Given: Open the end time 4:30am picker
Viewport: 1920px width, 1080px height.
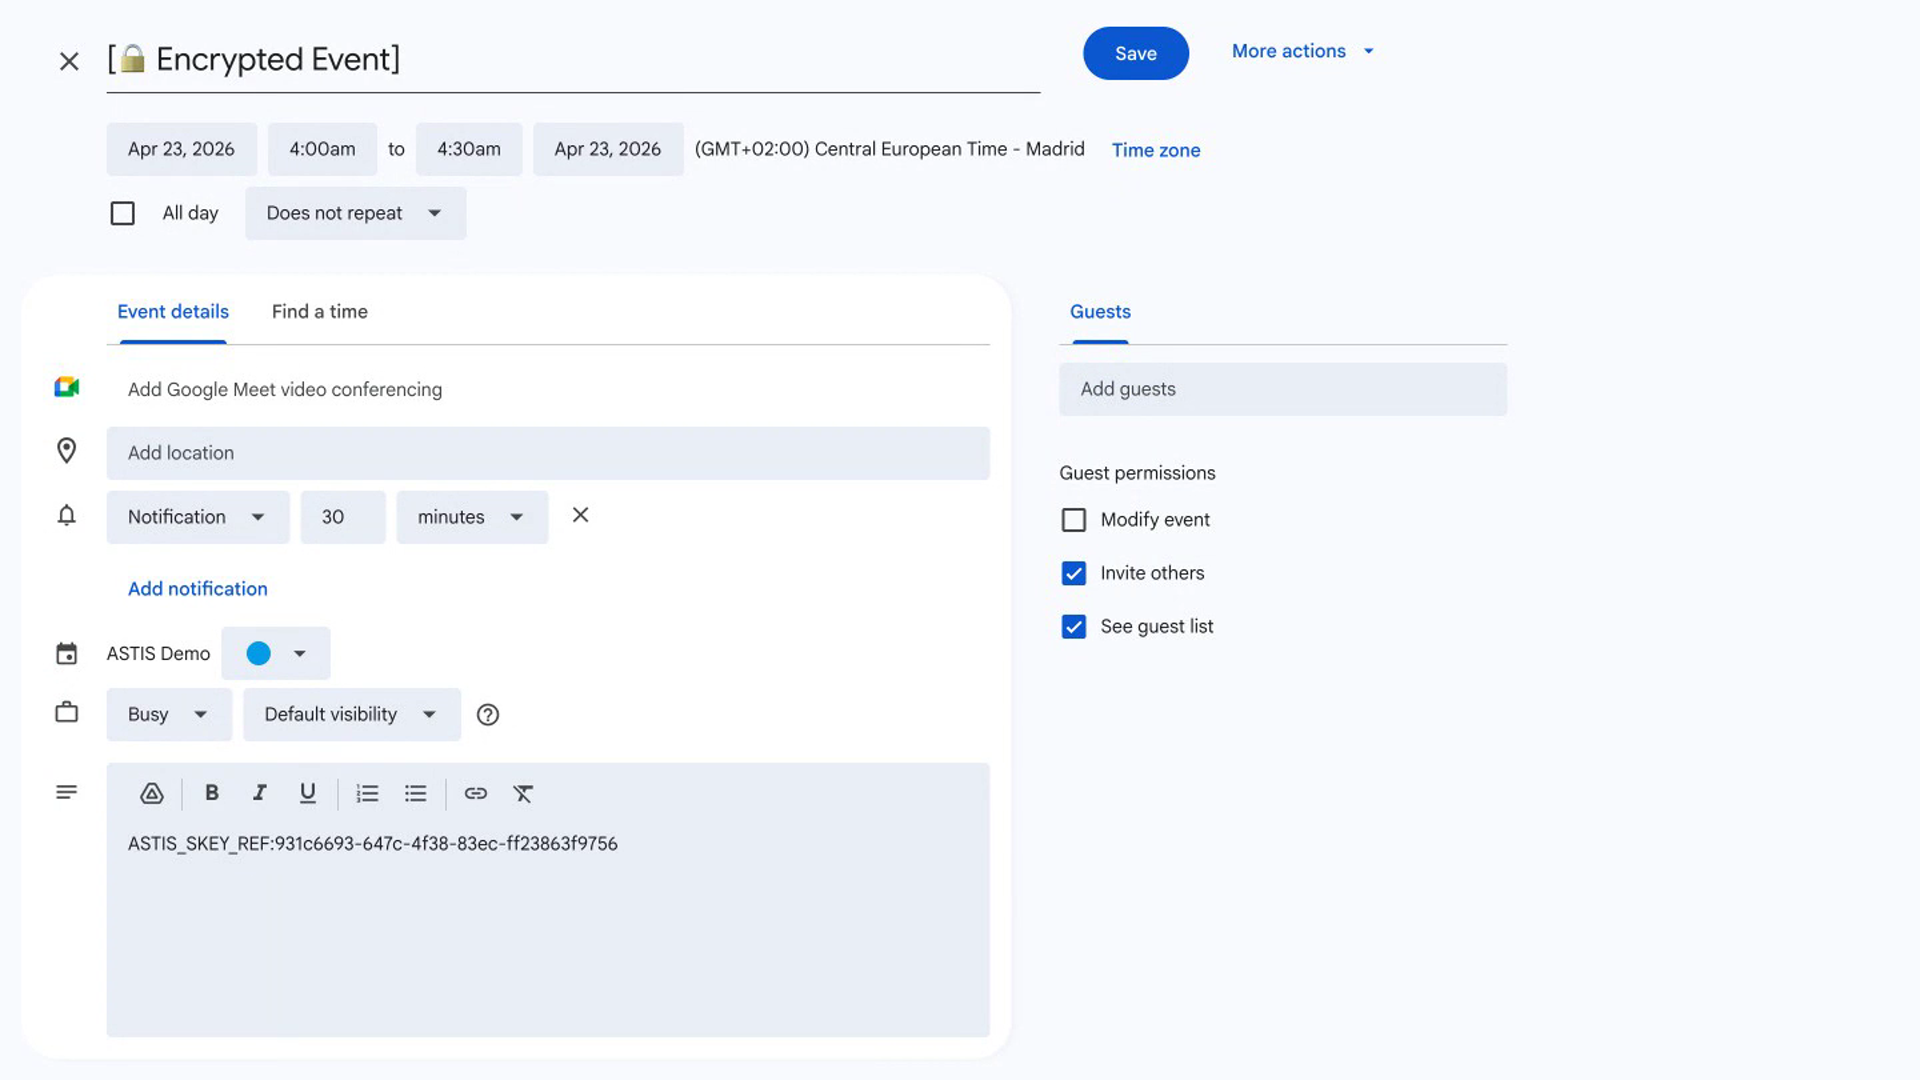Looking at the screenshot, I should tap(469, 149).
